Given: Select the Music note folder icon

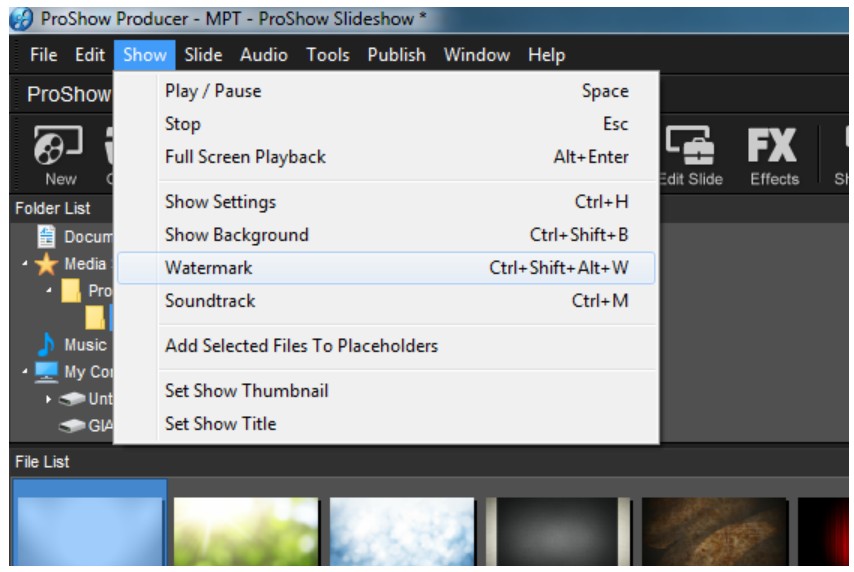Looking at the screenshot, I should click(46, 344).
